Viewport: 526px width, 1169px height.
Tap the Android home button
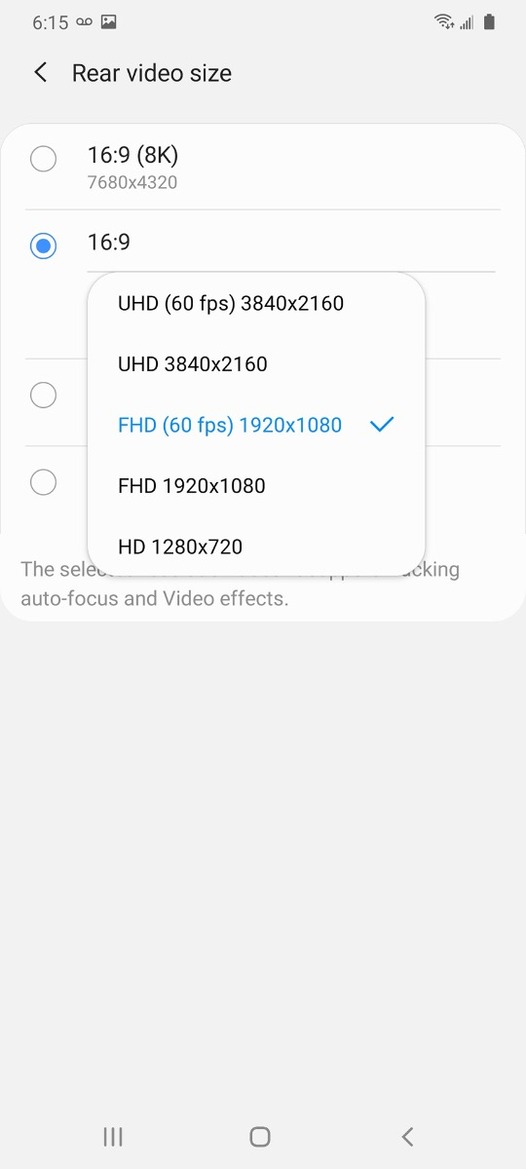point(260,1137)
